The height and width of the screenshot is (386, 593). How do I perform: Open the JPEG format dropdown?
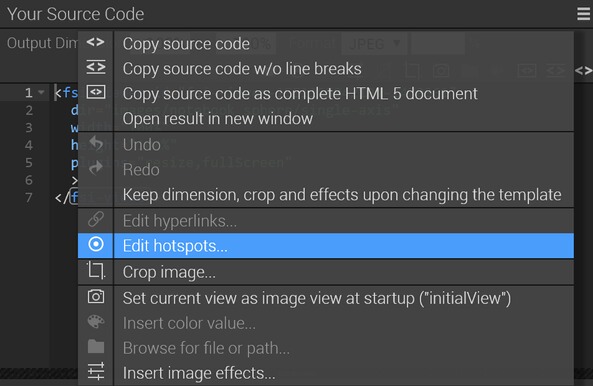(374, 44)
